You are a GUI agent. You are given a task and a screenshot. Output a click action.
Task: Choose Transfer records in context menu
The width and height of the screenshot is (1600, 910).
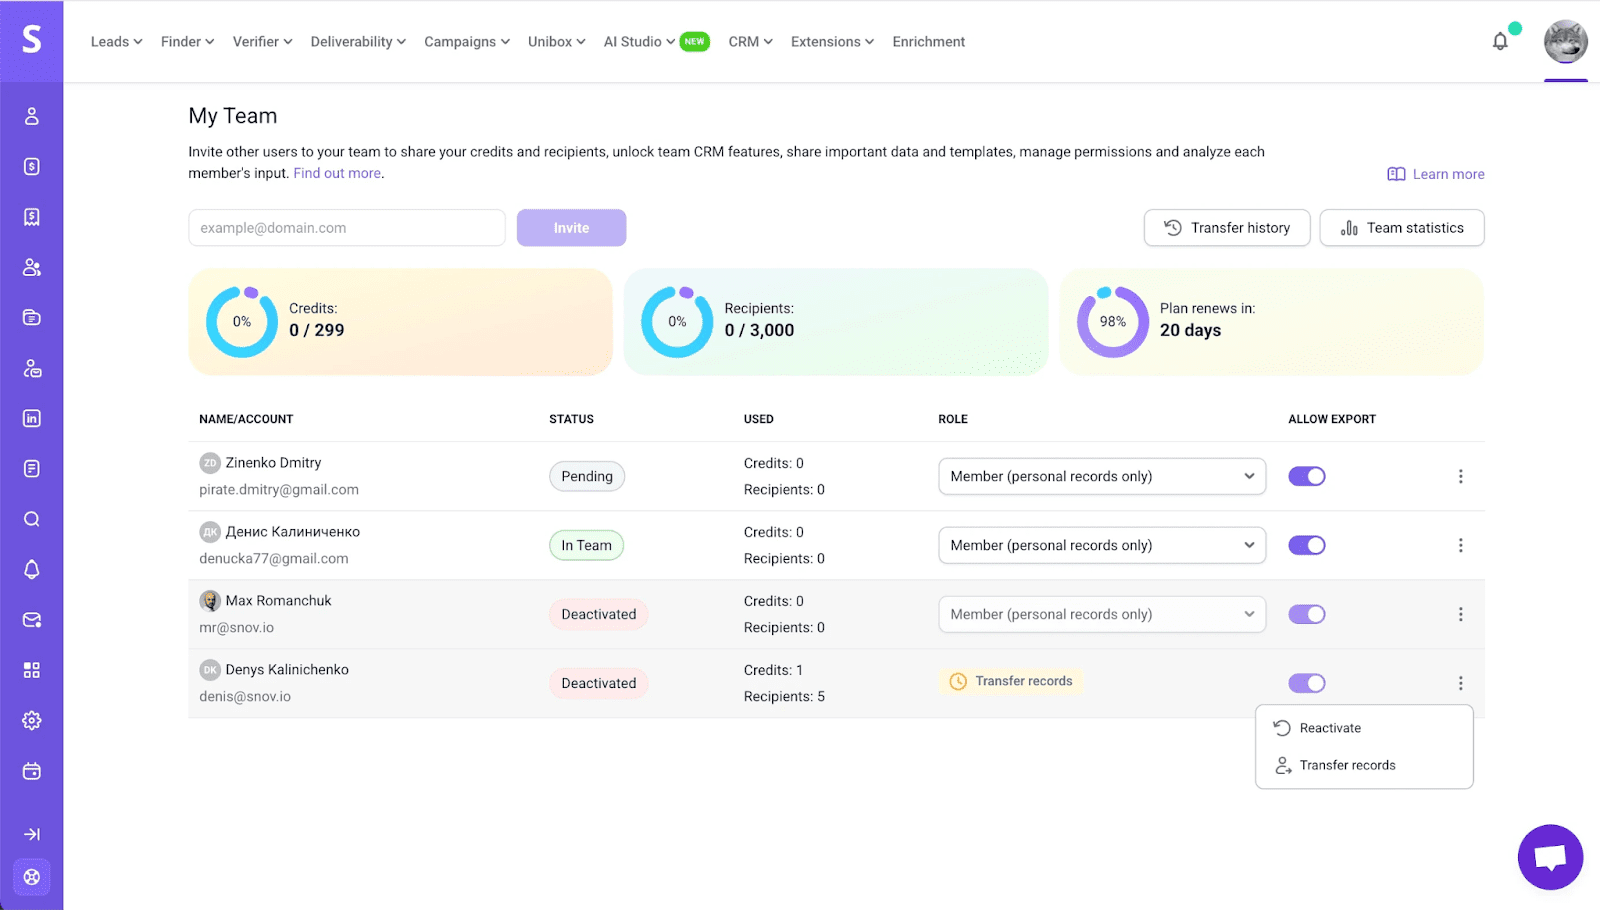1347,765
